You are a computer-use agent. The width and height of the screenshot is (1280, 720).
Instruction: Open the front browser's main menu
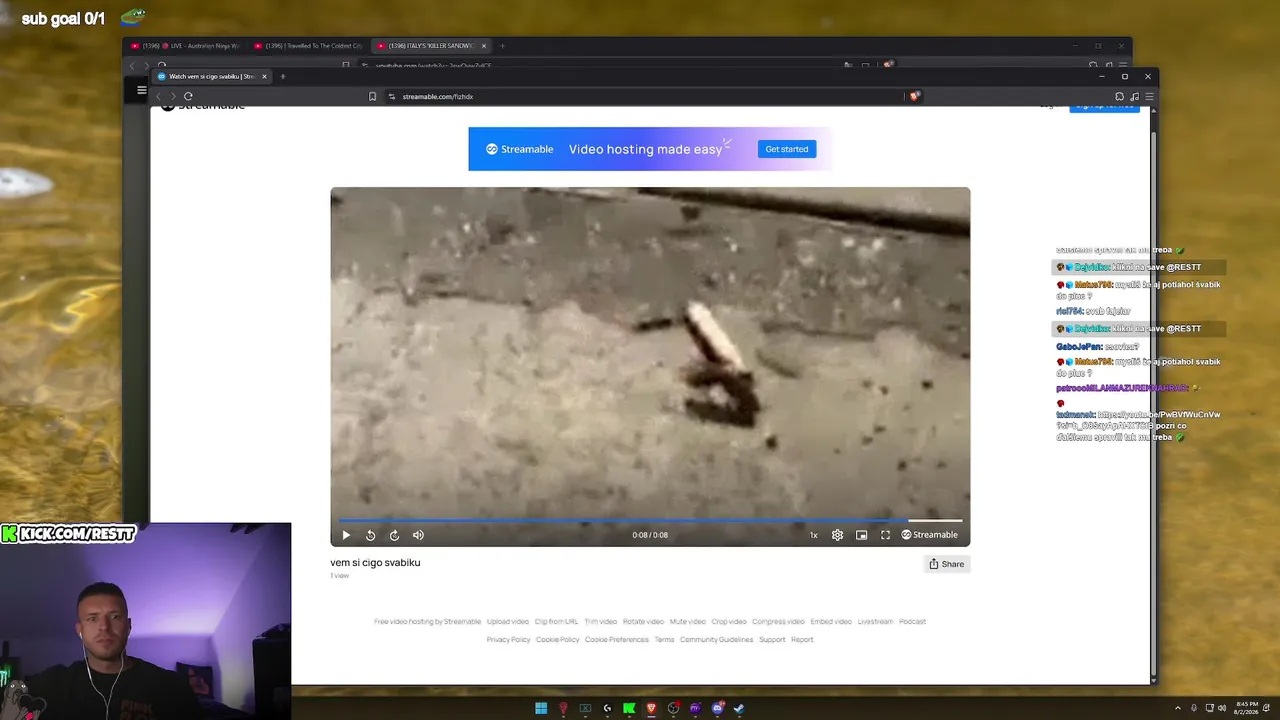1149,96
